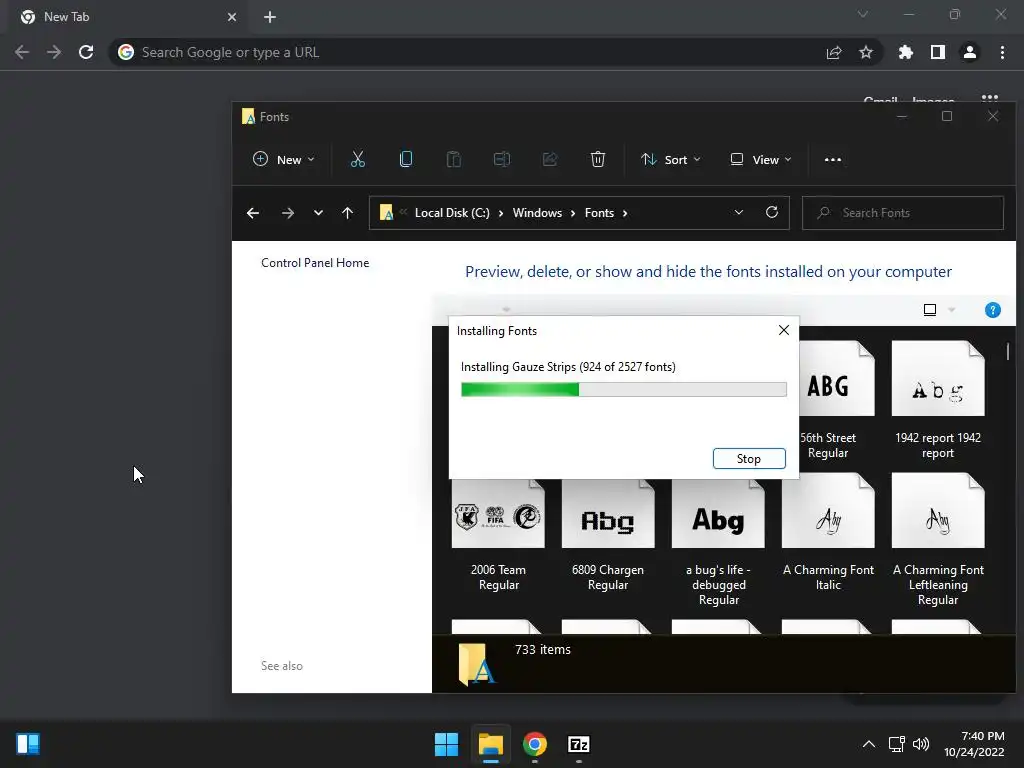1024x768 pixels.
Task: Select a bug's life - debugged Regular font
Action: click(x=718, y=542)
